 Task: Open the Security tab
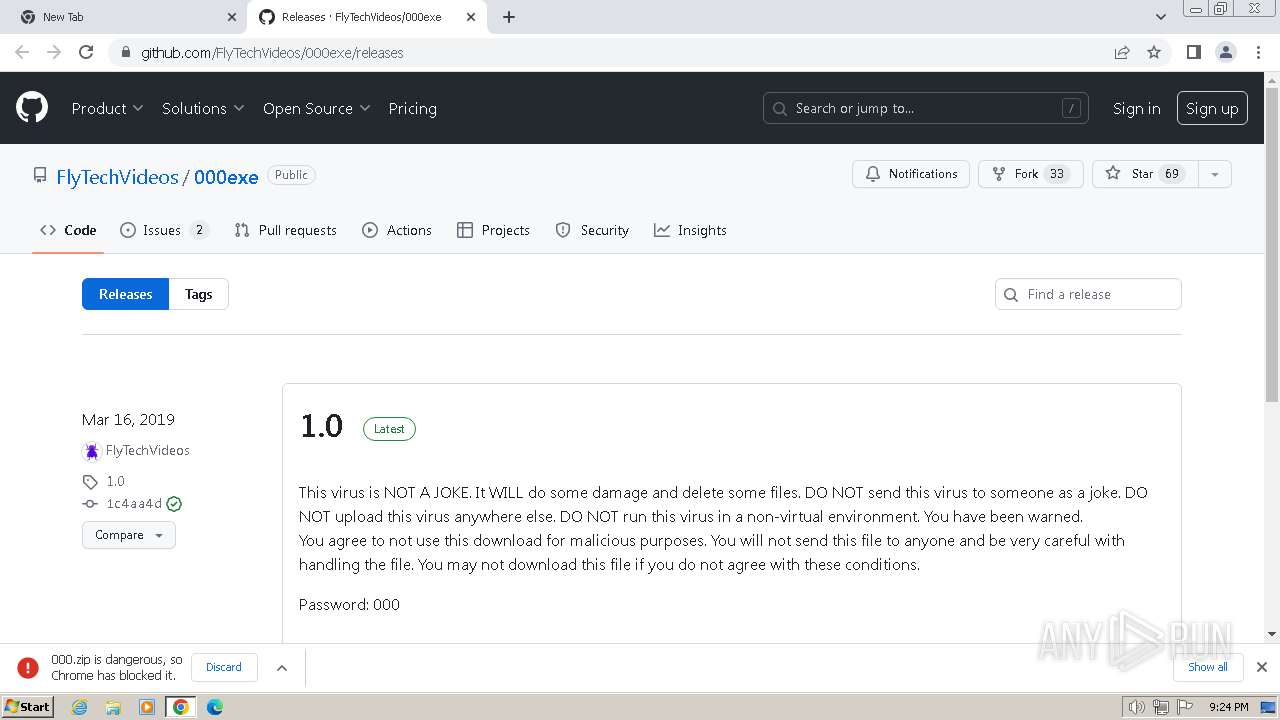coord(592,230)
